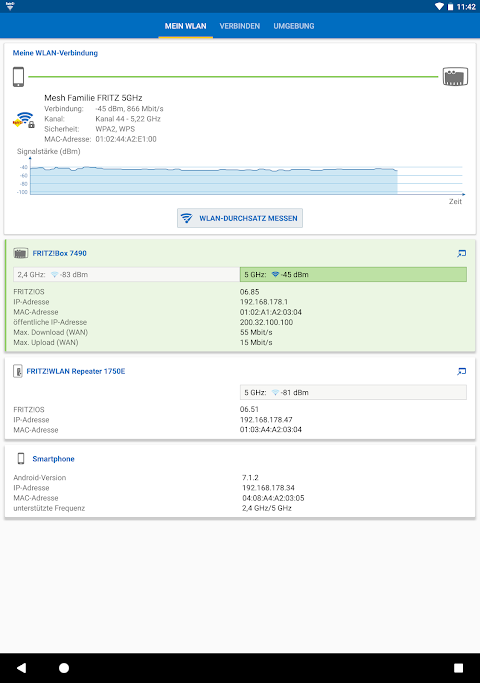Tap the smartphone icon in connection diagram

18,77
